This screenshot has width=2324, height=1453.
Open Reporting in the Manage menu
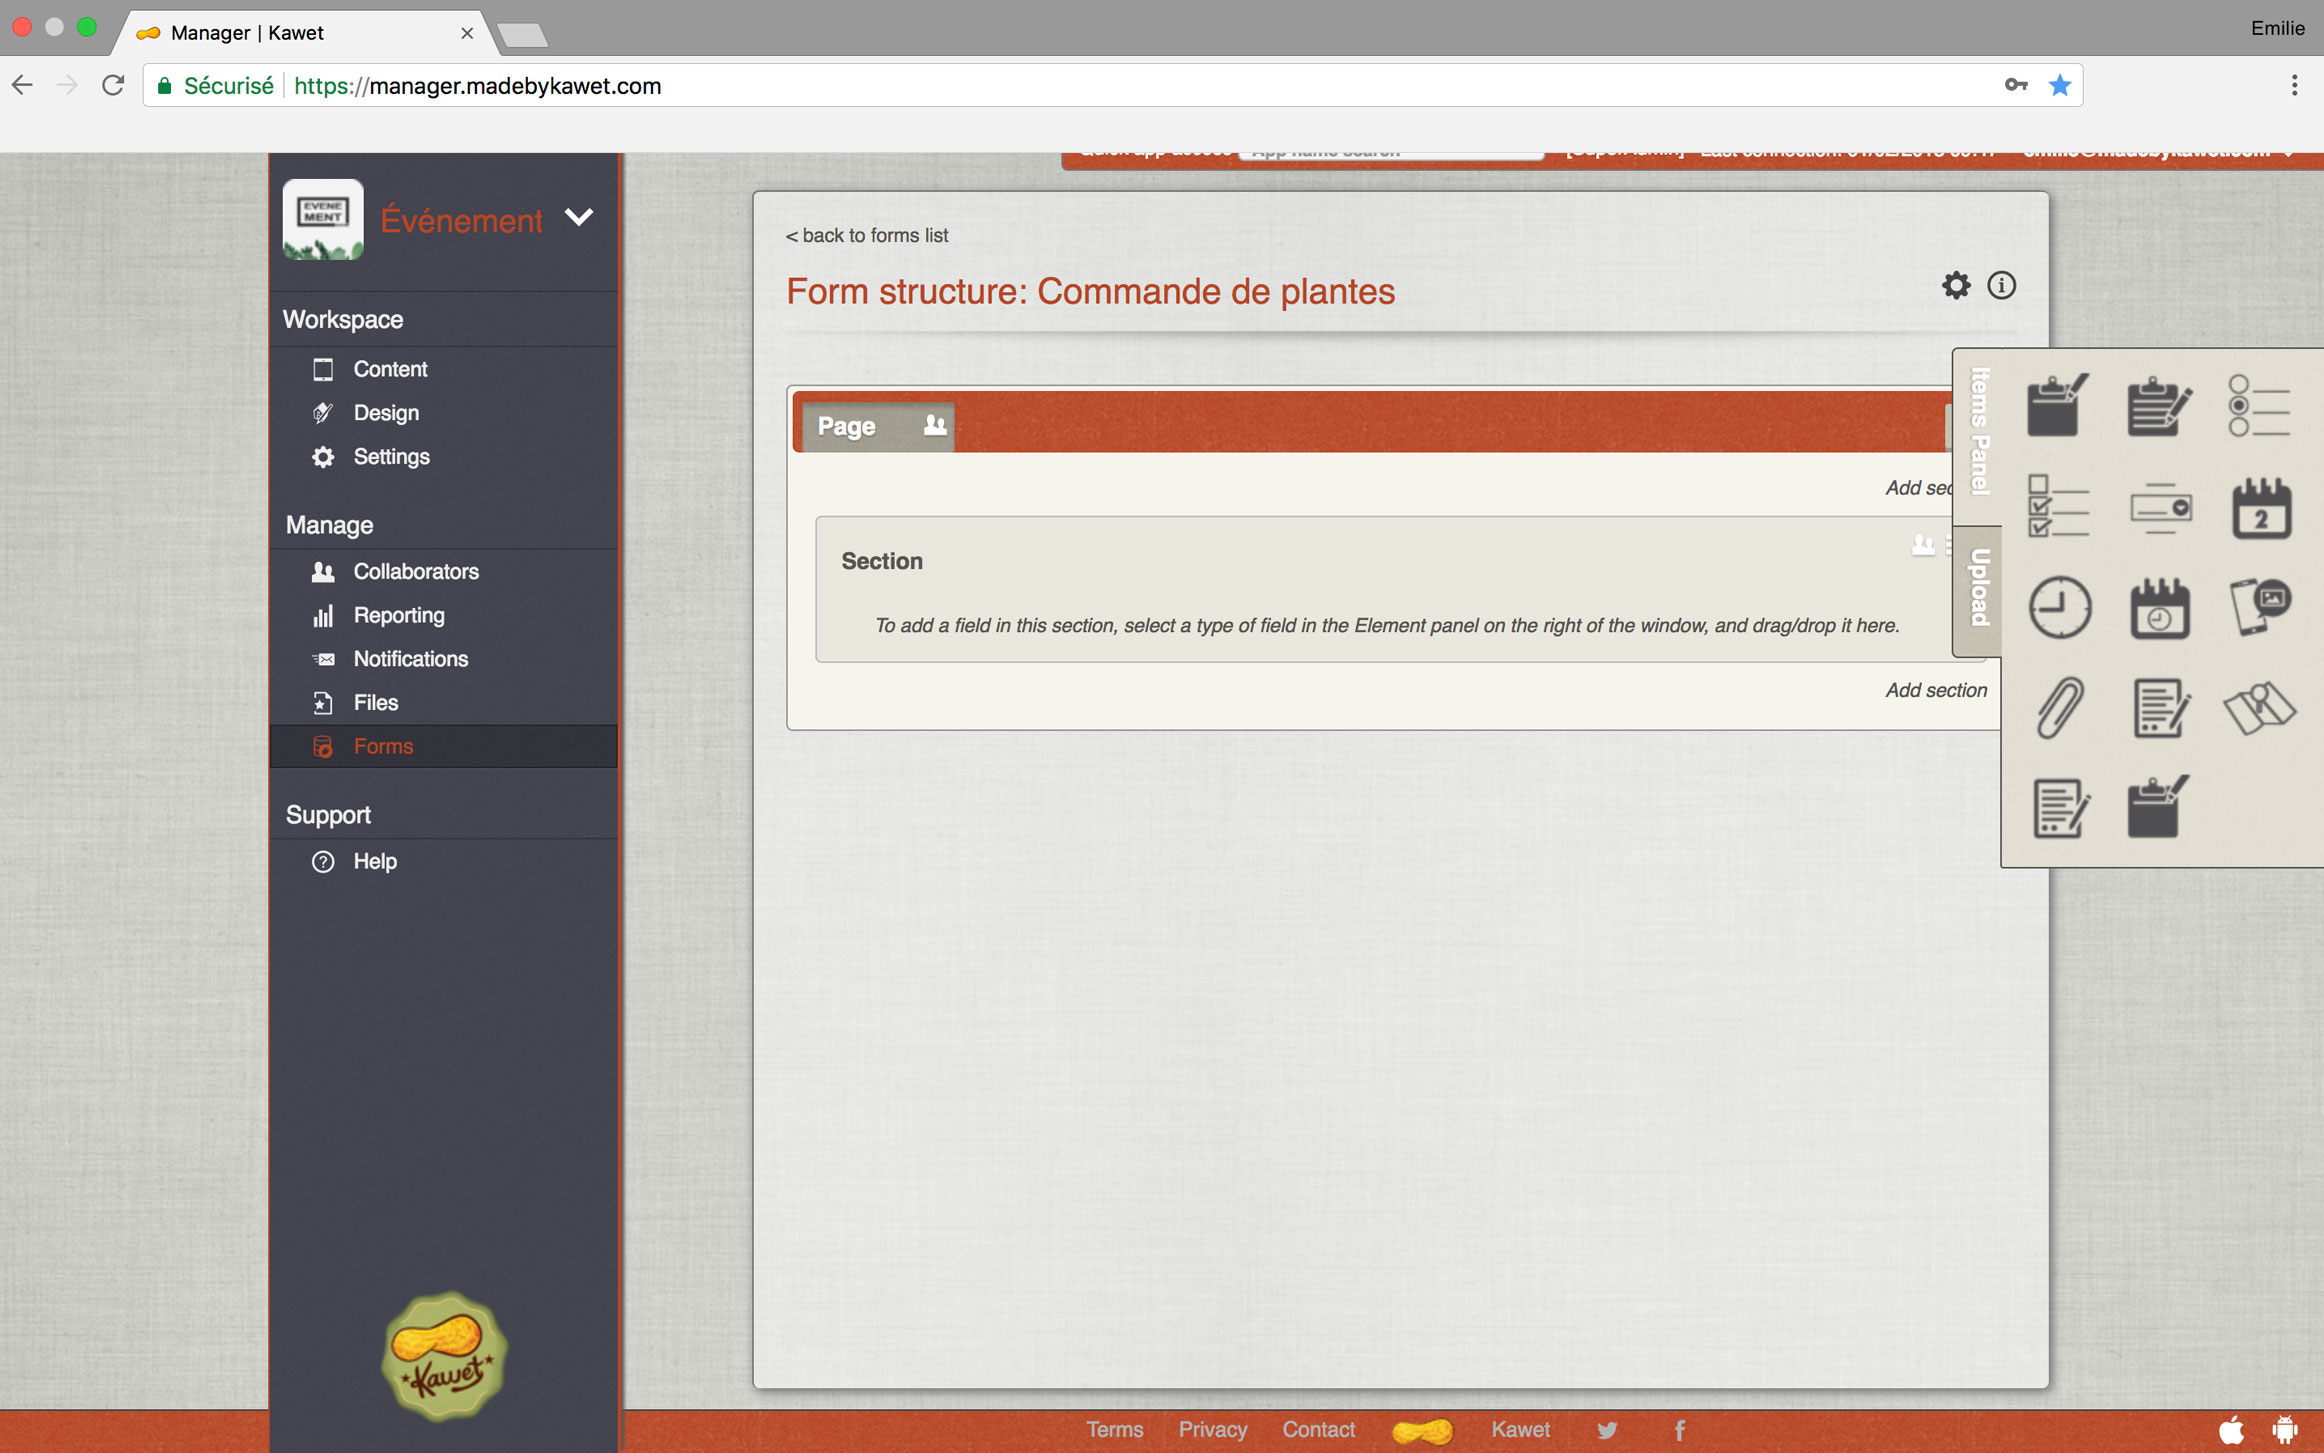click(x=398, y=615)
